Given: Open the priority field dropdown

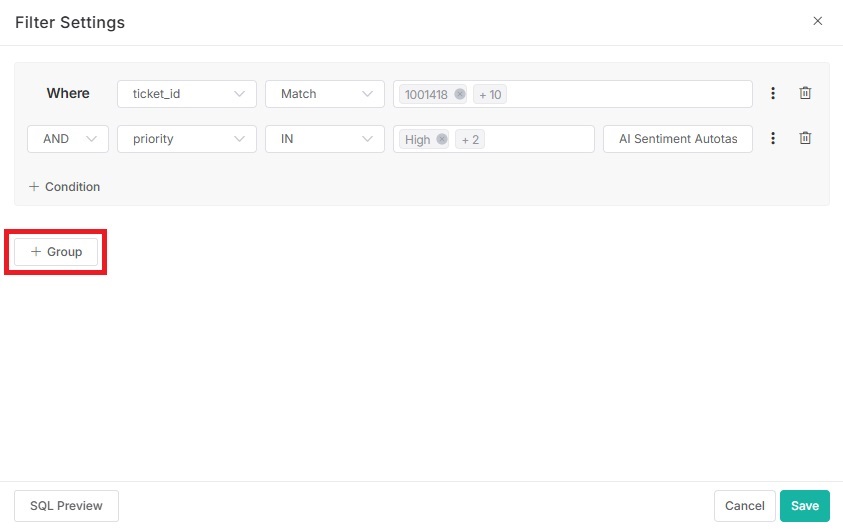Looking at the screenshot, I should coord(187,139).
